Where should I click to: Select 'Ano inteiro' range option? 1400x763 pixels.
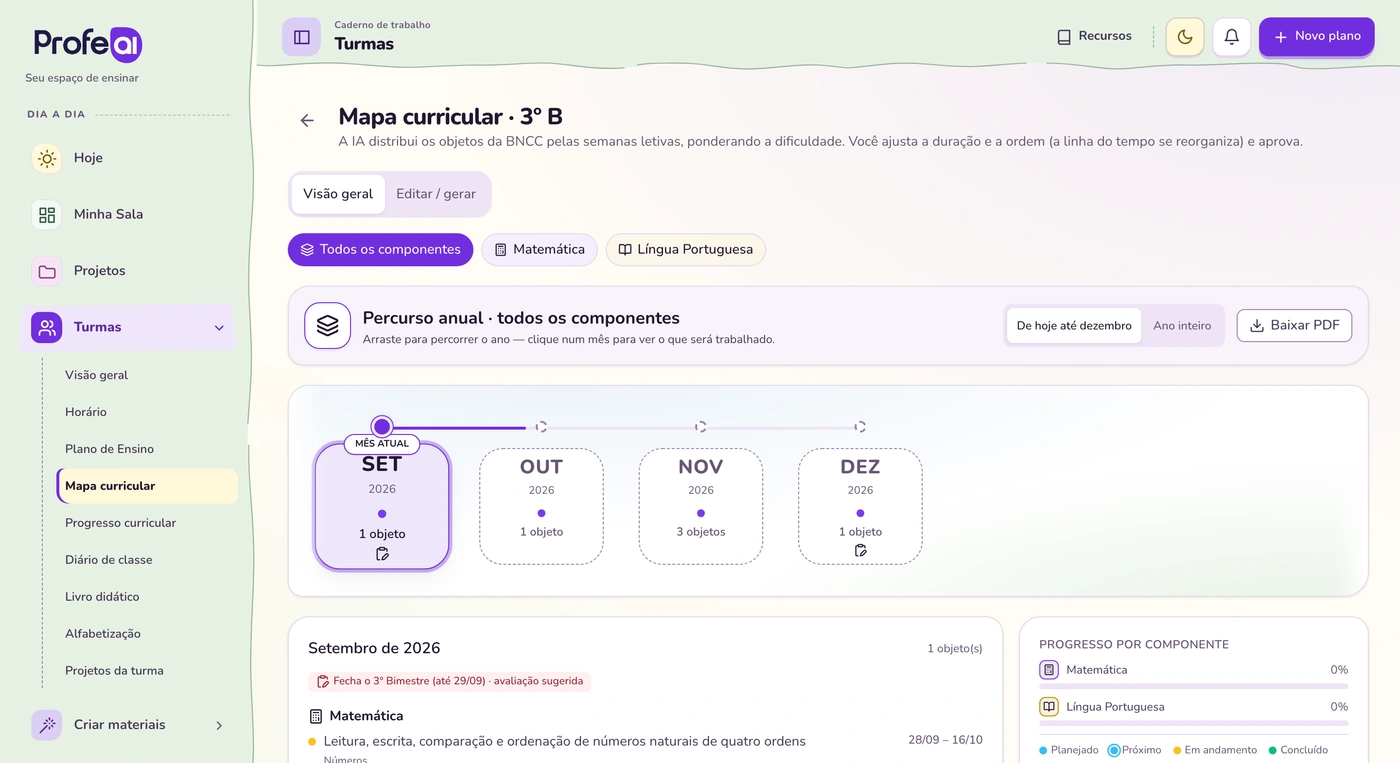tap(1182, 326)
